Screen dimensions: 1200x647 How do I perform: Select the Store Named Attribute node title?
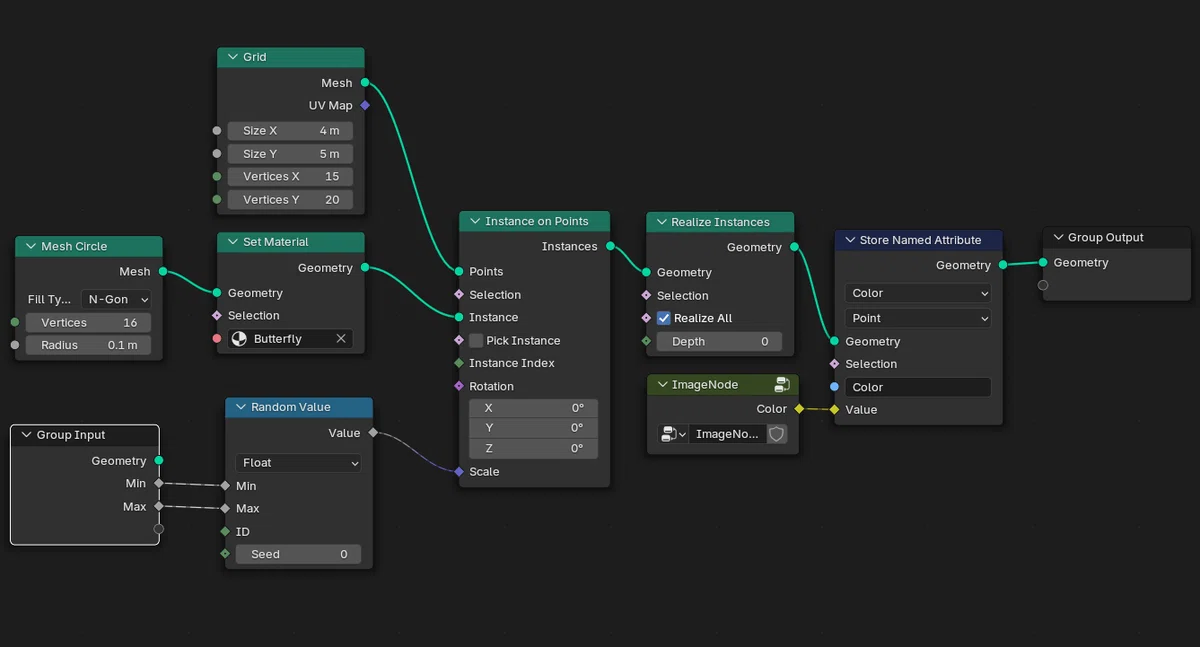click(920, 240)
